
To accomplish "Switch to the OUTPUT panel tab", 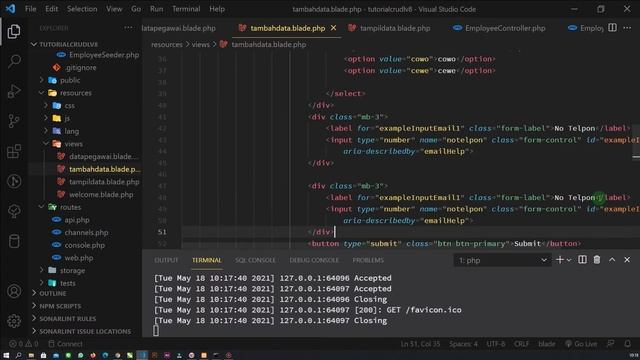I will 166,260.
